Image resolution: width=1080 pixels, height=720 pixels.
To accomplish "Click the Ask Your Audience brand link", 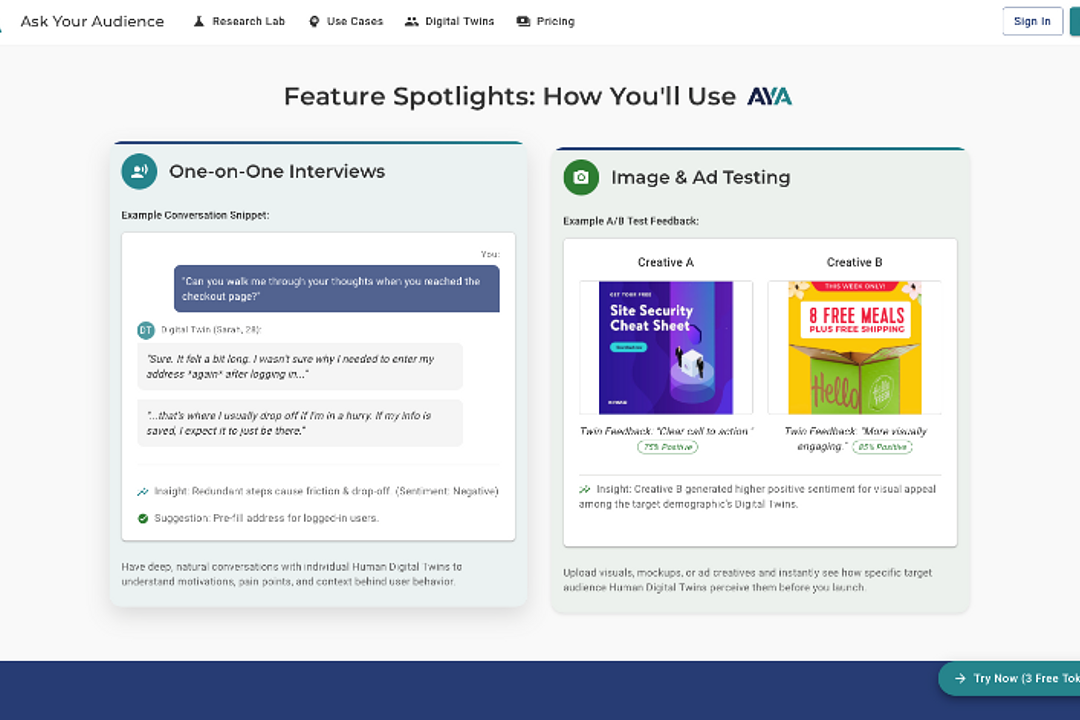I will [x=92, y=21].
